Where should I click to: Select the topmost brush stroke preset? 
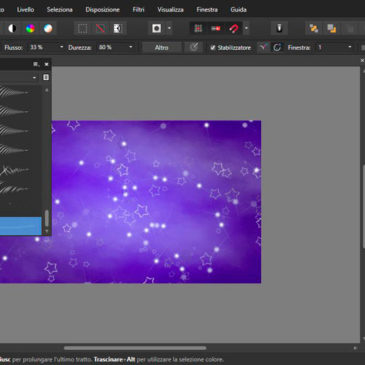(15, 92)
